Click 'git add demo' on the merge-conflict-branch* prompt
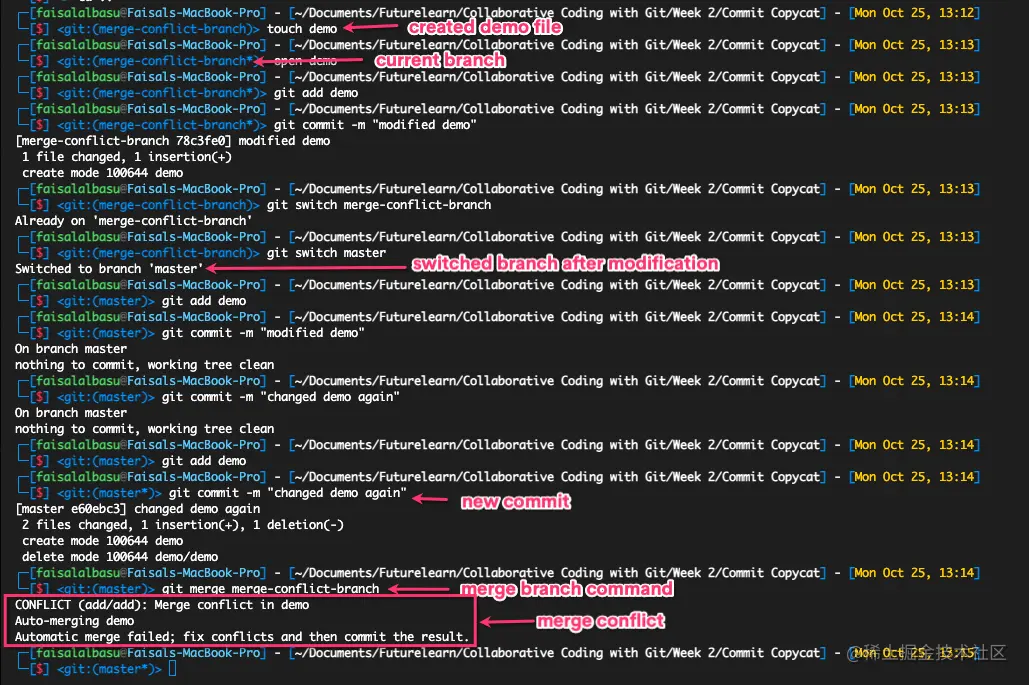The height and width of the screenshot is (685, 1029). (x=316, y=93)
